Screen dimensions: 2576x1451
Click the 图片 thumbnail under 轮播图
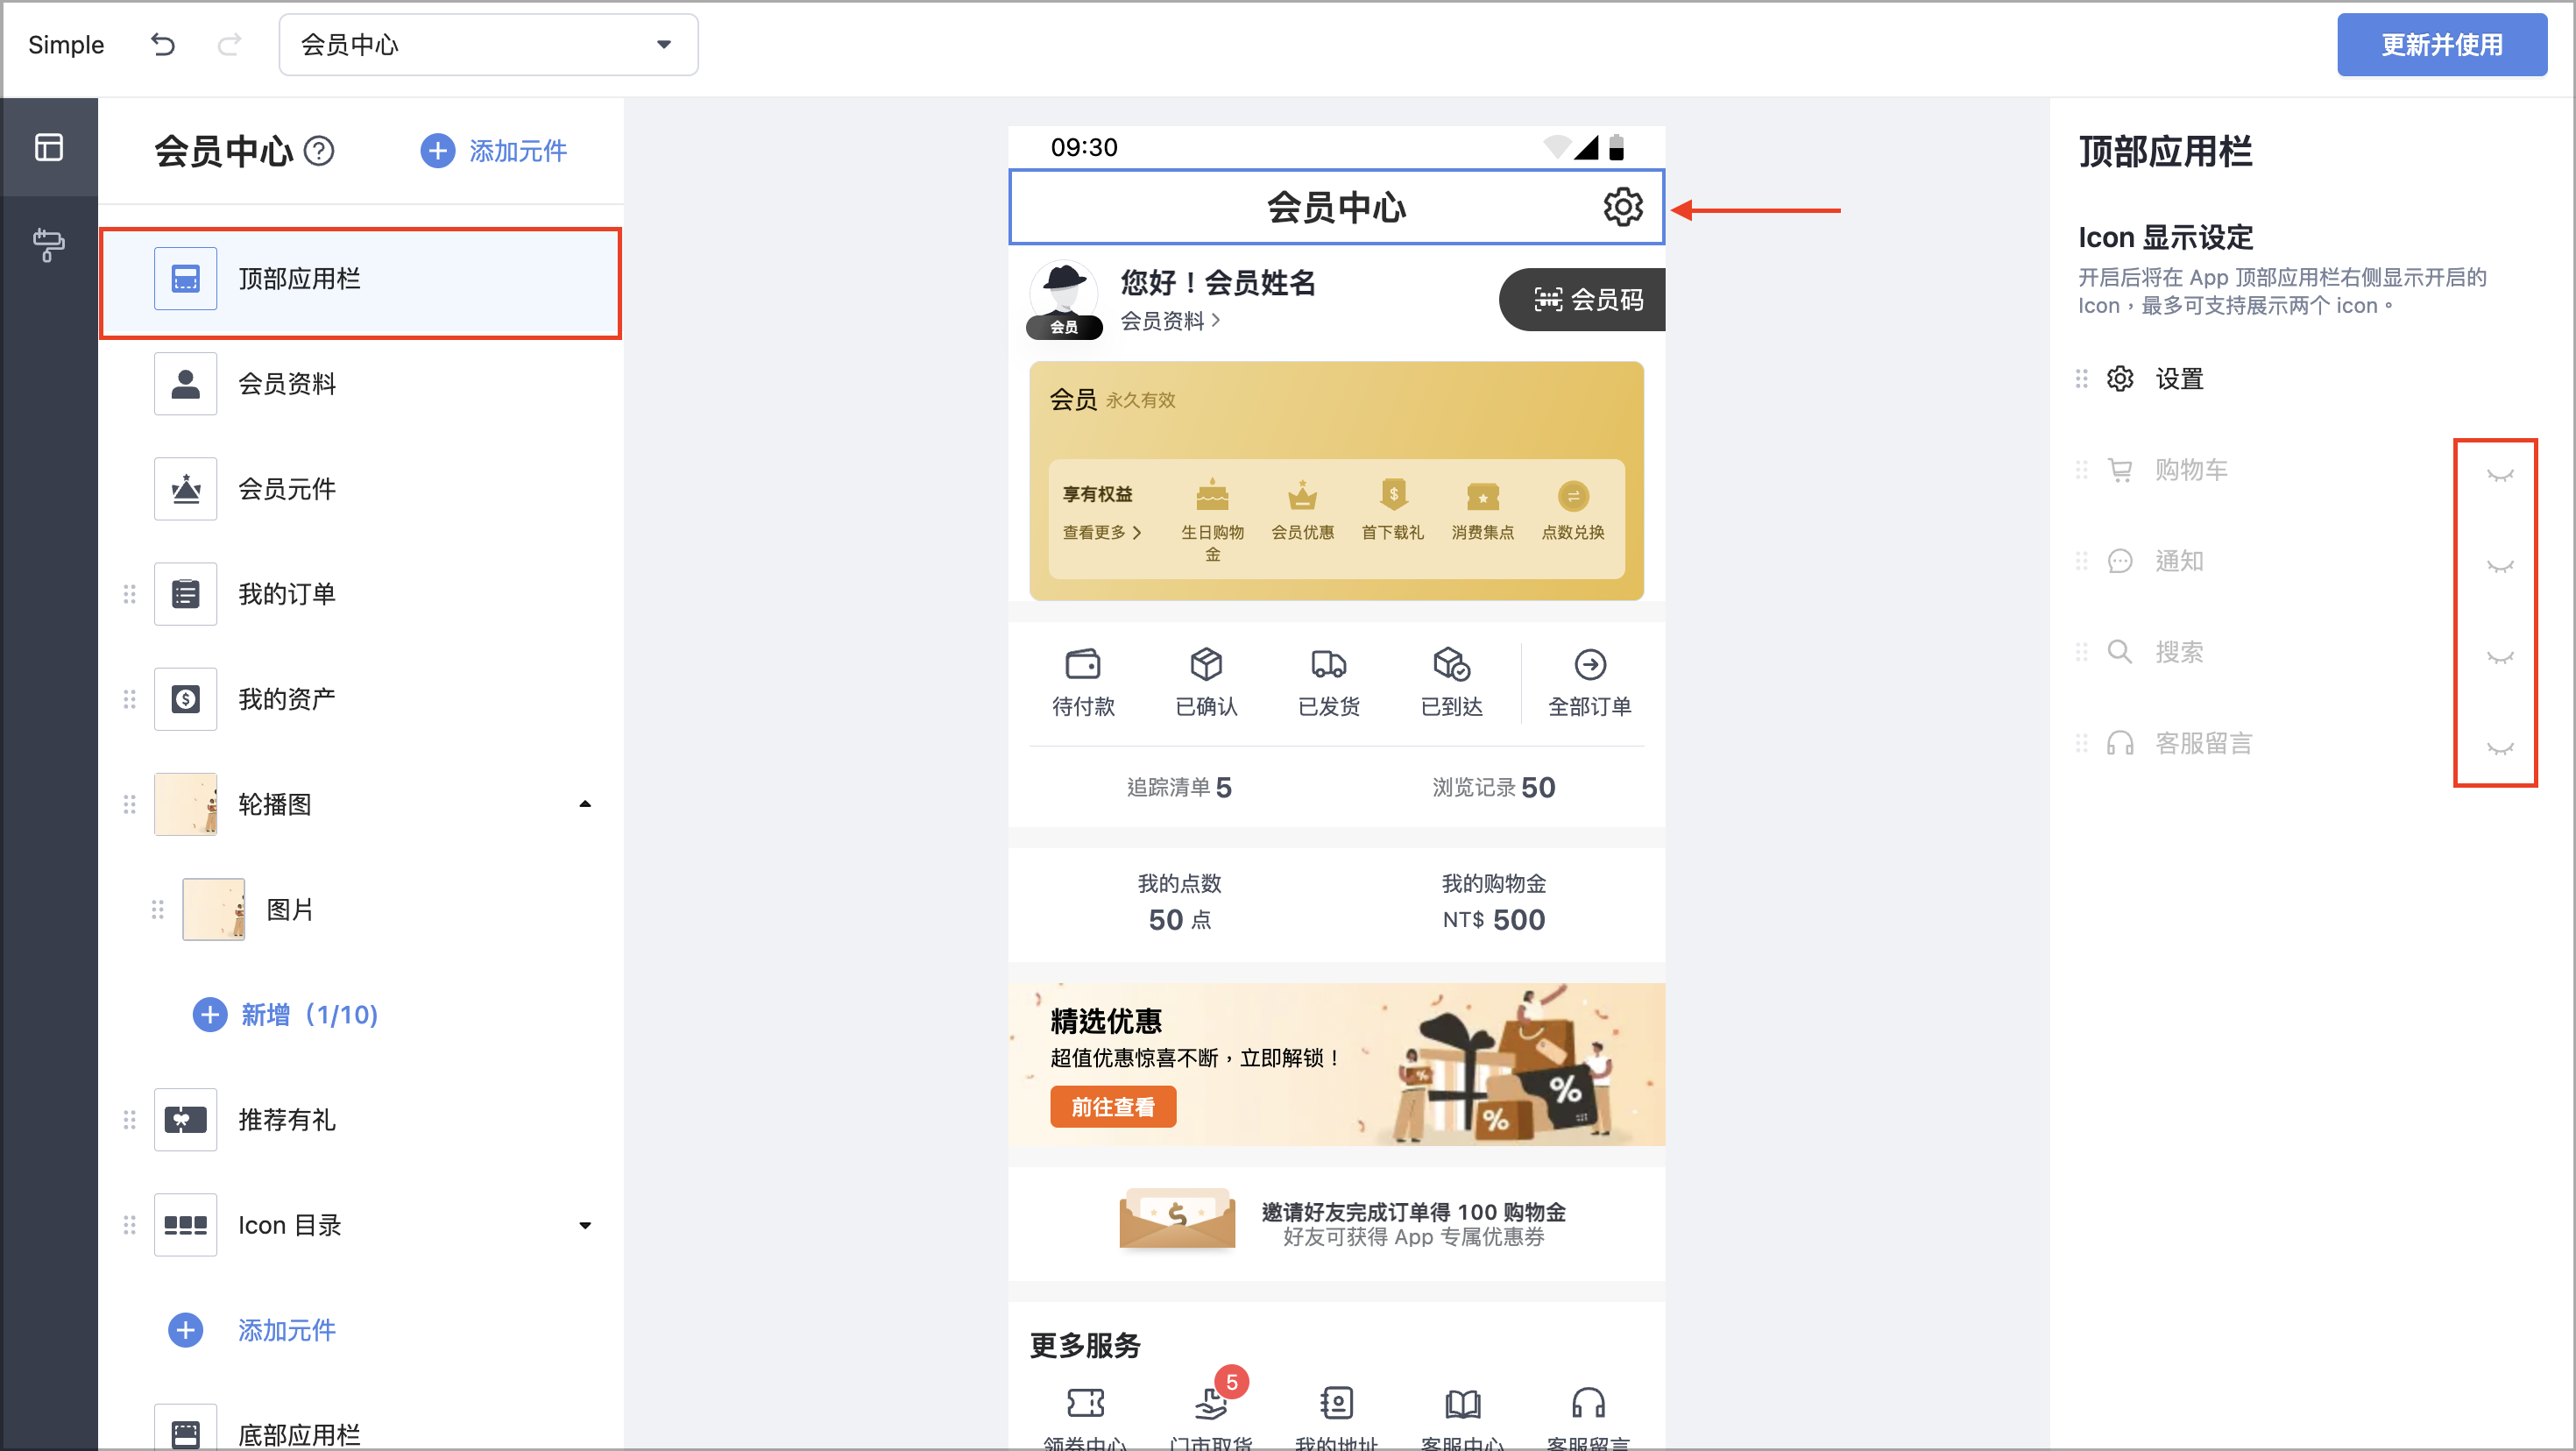coord(214,909)
